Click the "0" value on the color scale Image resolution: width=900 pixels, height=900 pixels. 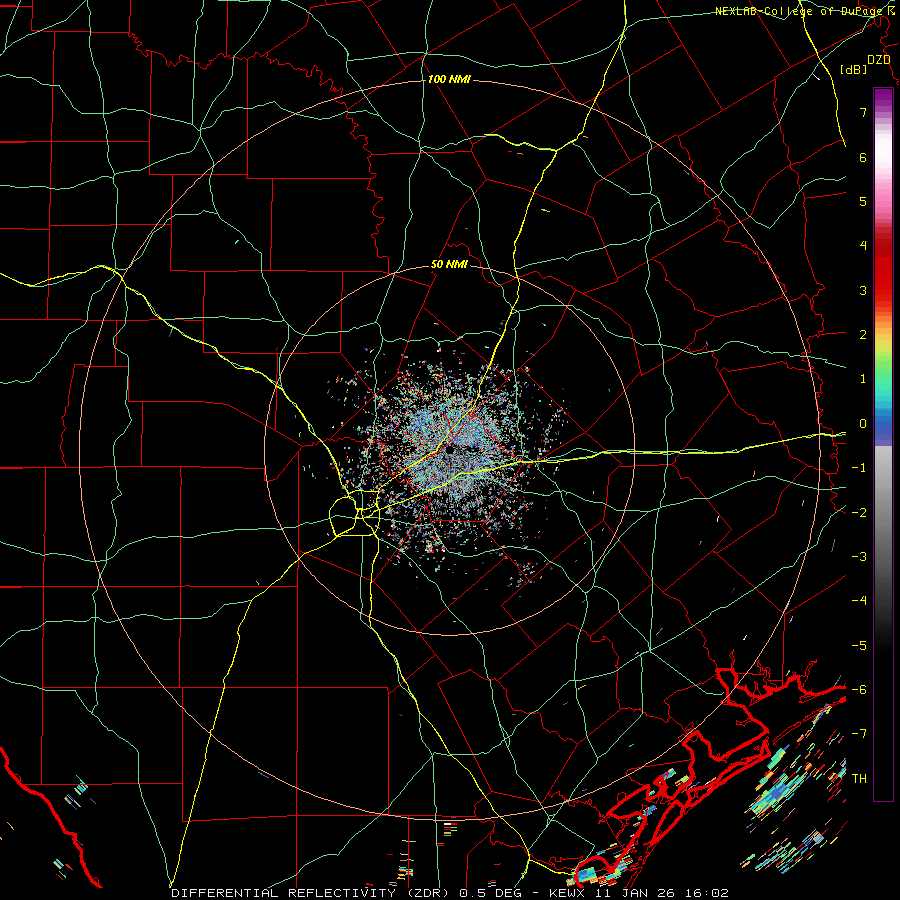click(x=863, y=424)
